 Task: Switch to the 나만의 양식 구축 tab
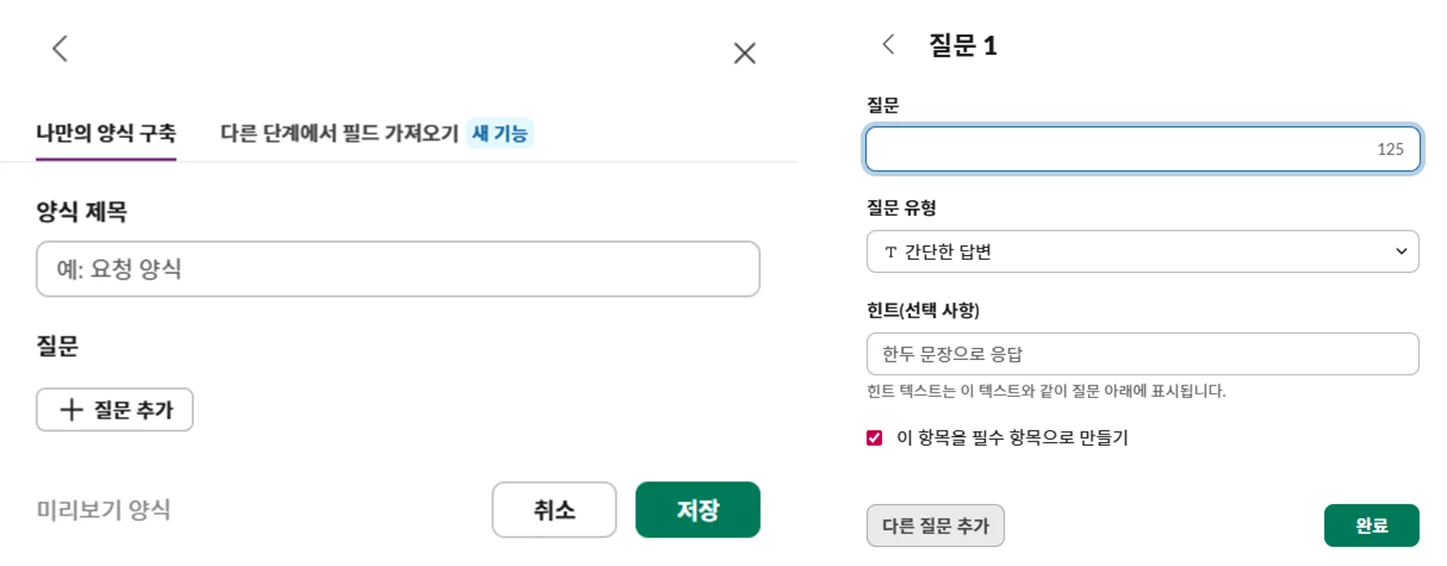[106, 133]
